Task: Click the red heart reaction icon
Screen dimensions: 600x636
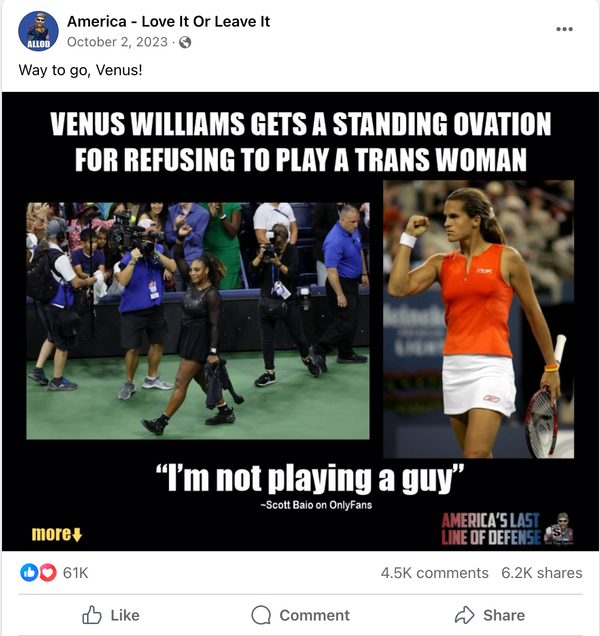Action: pyautogui.click(x=47, y=572)
